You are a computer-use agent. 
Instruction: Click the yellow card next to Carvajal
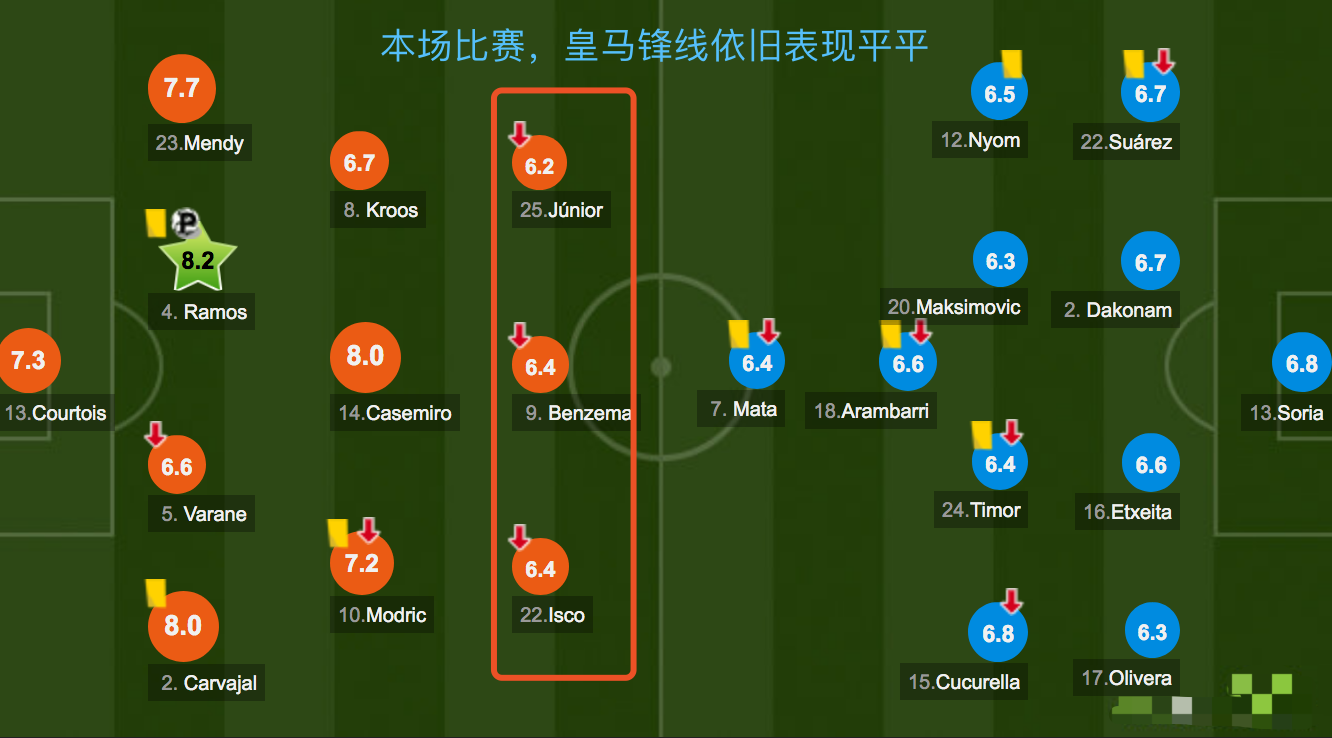156,593
